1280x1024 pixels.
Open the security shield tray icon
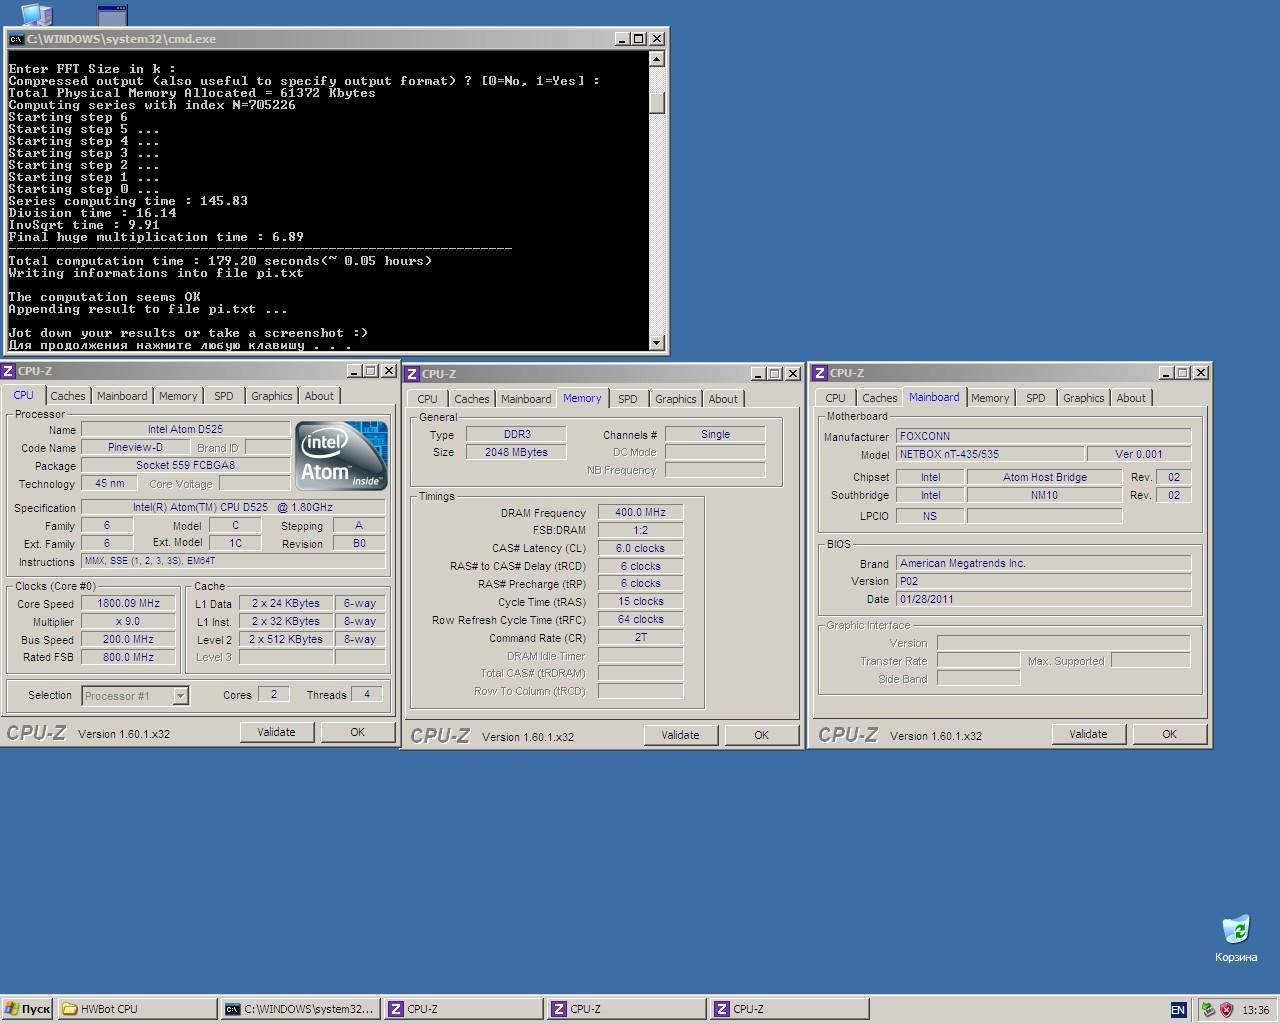point(1227,1010)
